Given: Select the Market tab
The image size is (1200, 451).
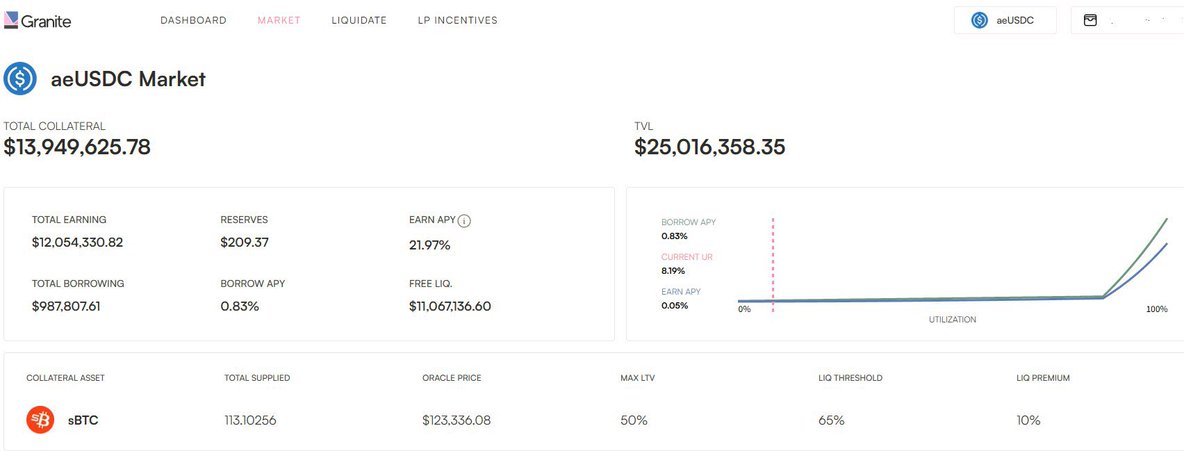Looking at the screenshot, I should (279, 20).
